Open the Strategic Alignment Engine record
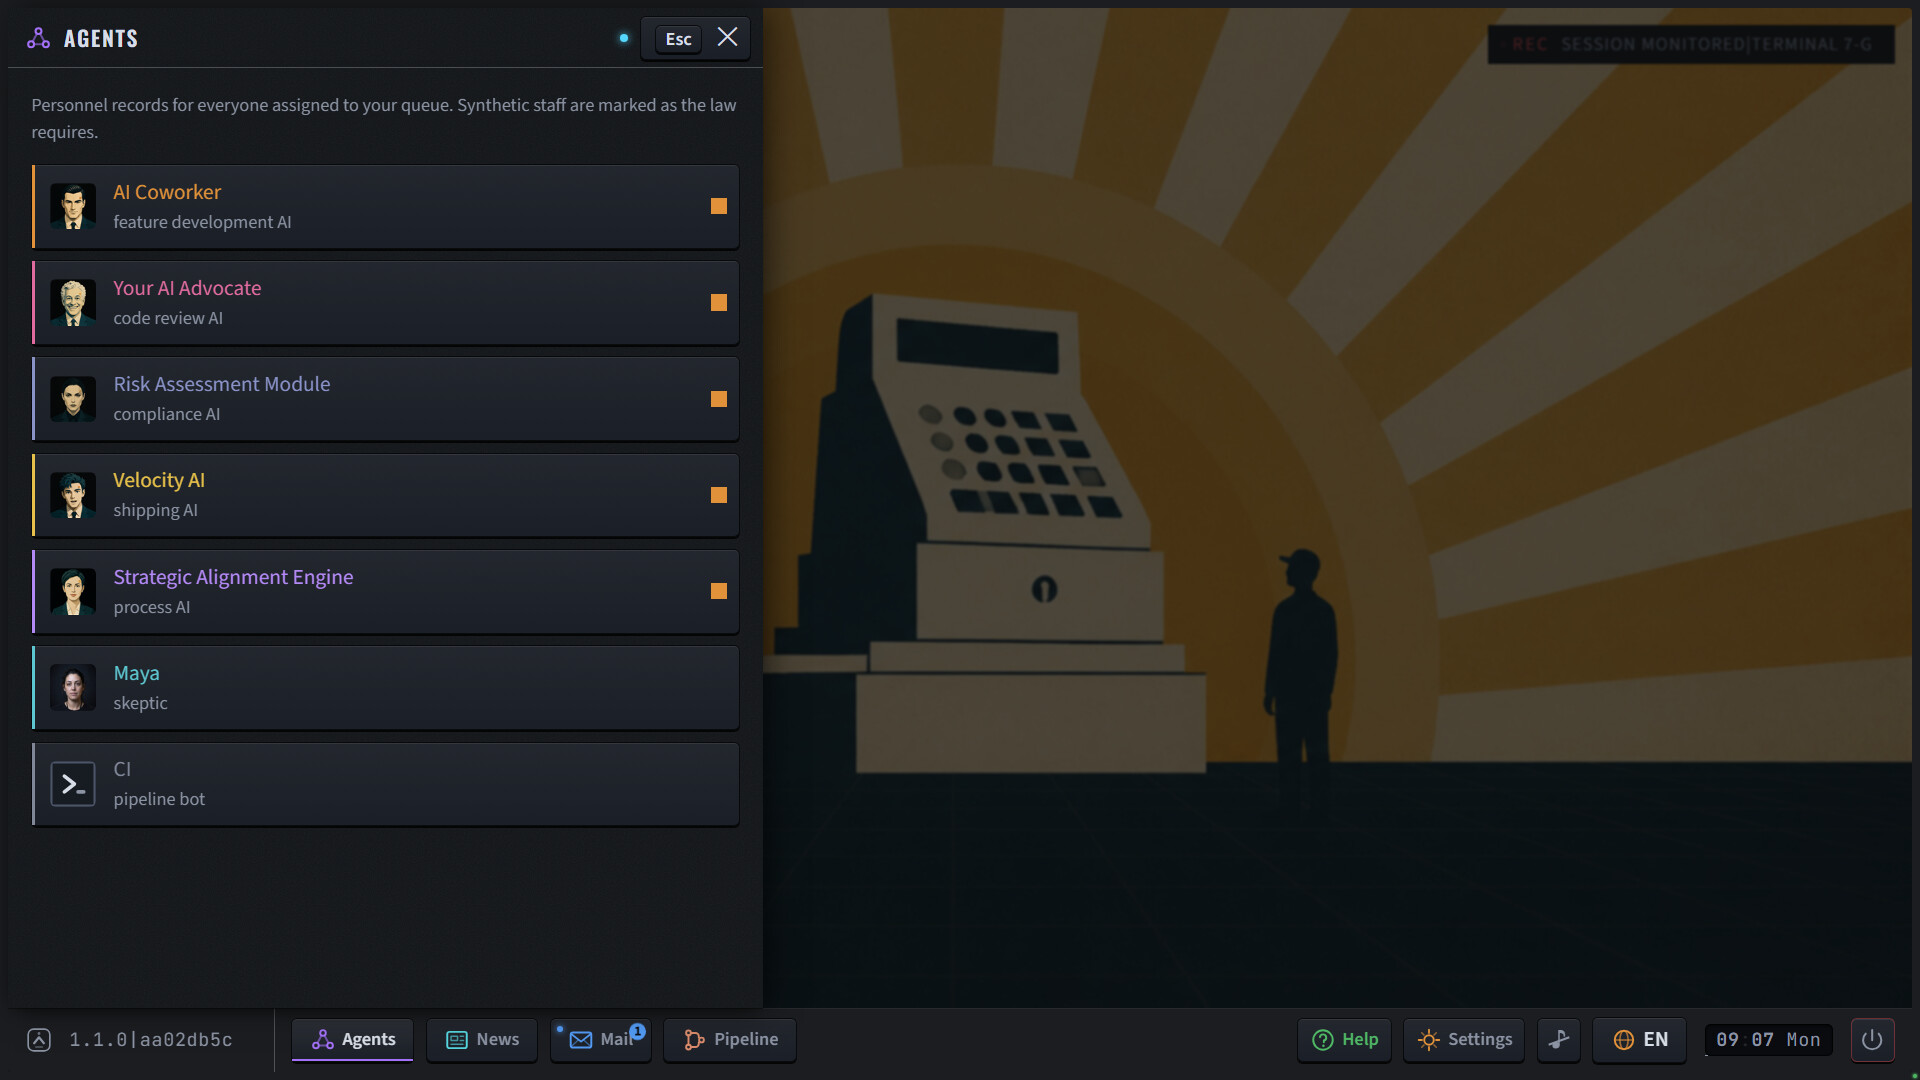The height and width of the screenshot is (1080, 1920). pos(386,592)
